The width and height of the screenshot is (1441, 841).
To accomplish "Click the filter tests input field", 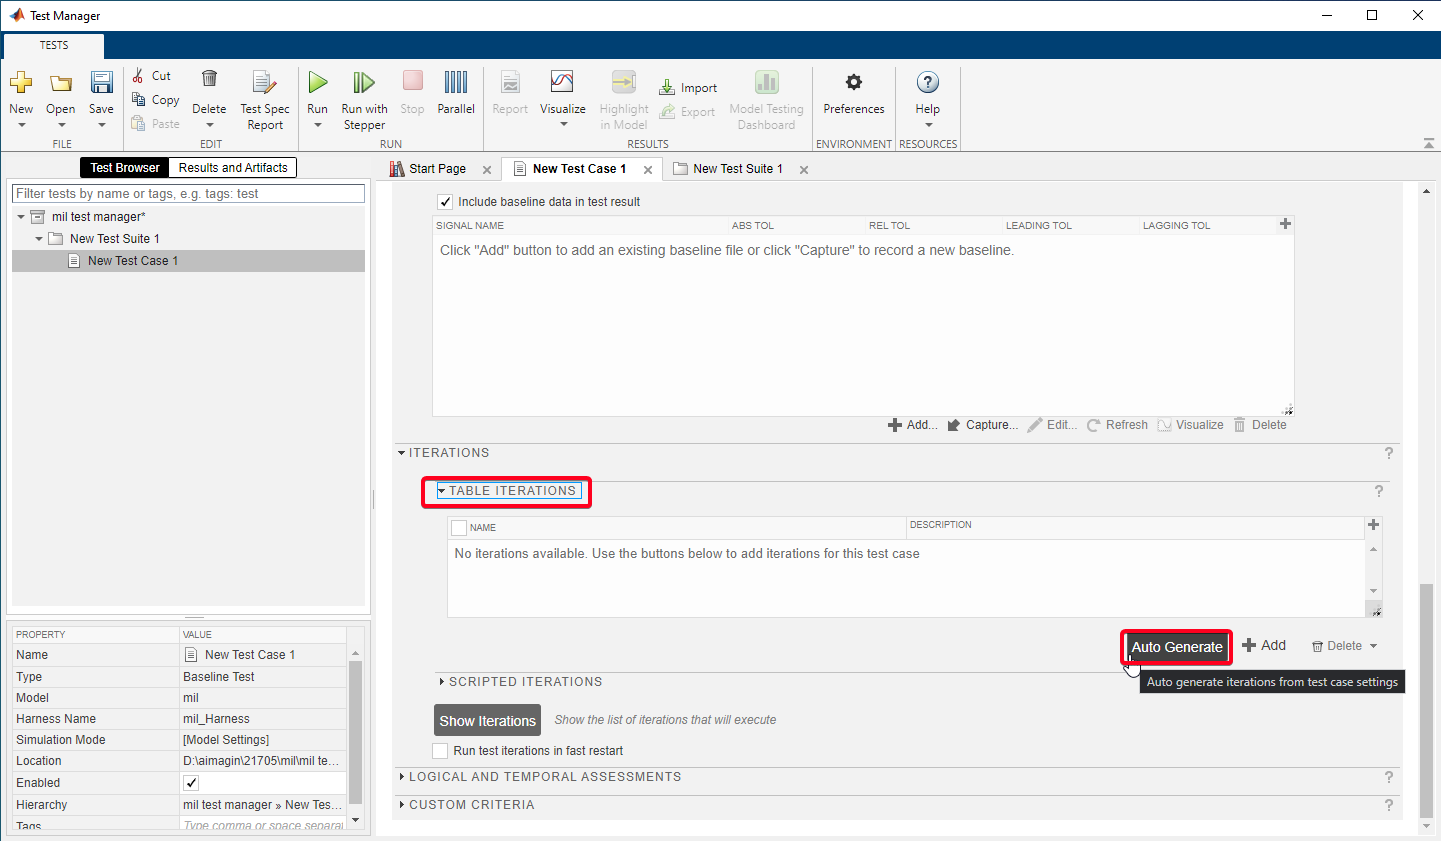I will [x=188, y=194].
